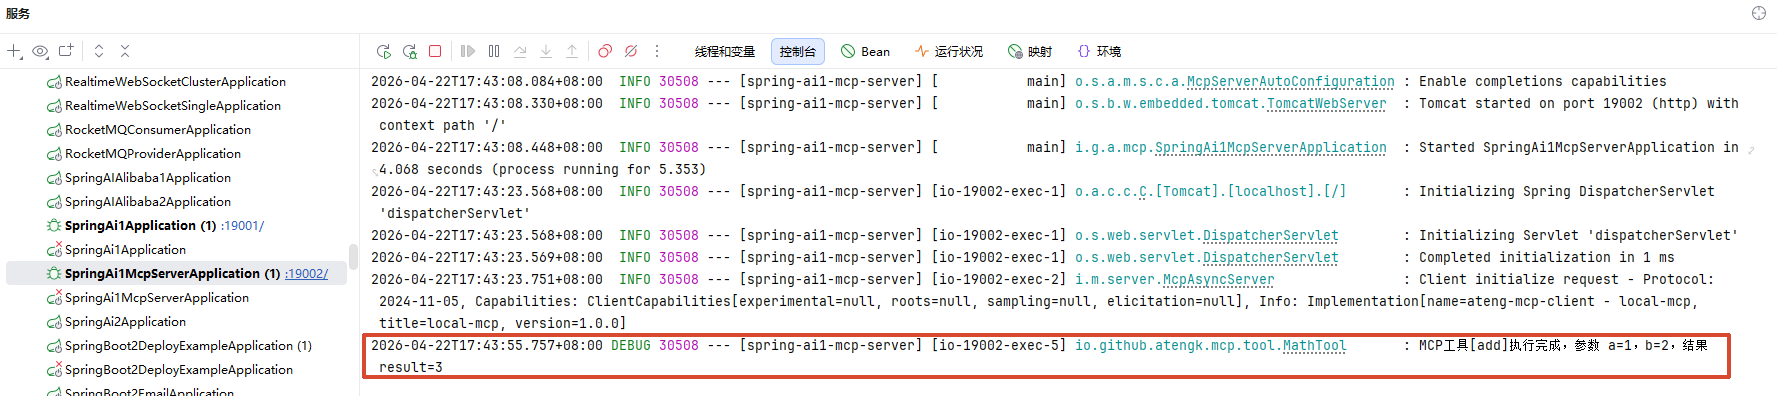
Task: Open the 运行状况 tab
Action: [949, 51]
